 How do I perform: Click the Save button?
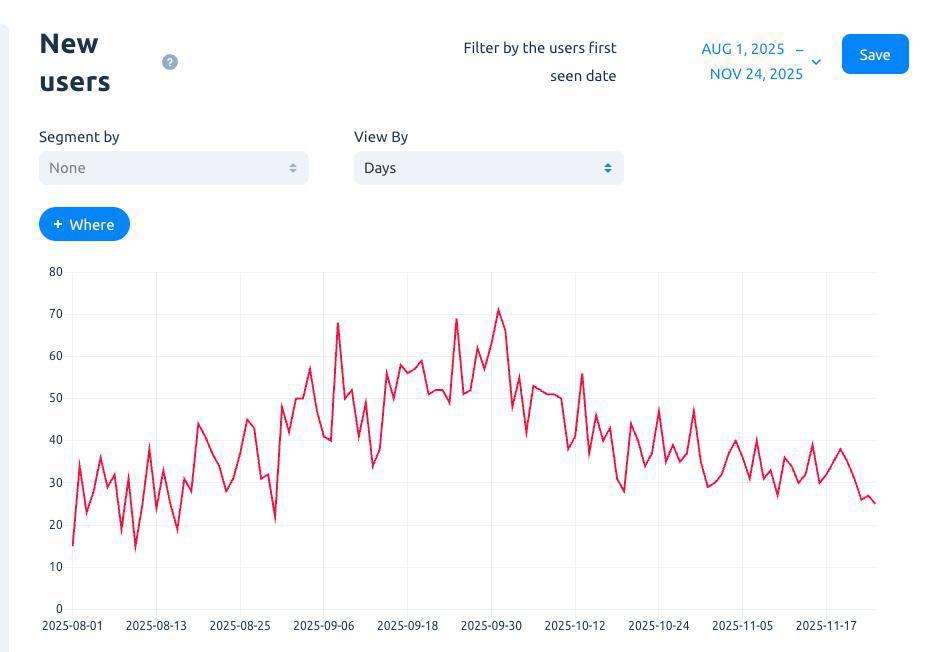click(874, 54)
